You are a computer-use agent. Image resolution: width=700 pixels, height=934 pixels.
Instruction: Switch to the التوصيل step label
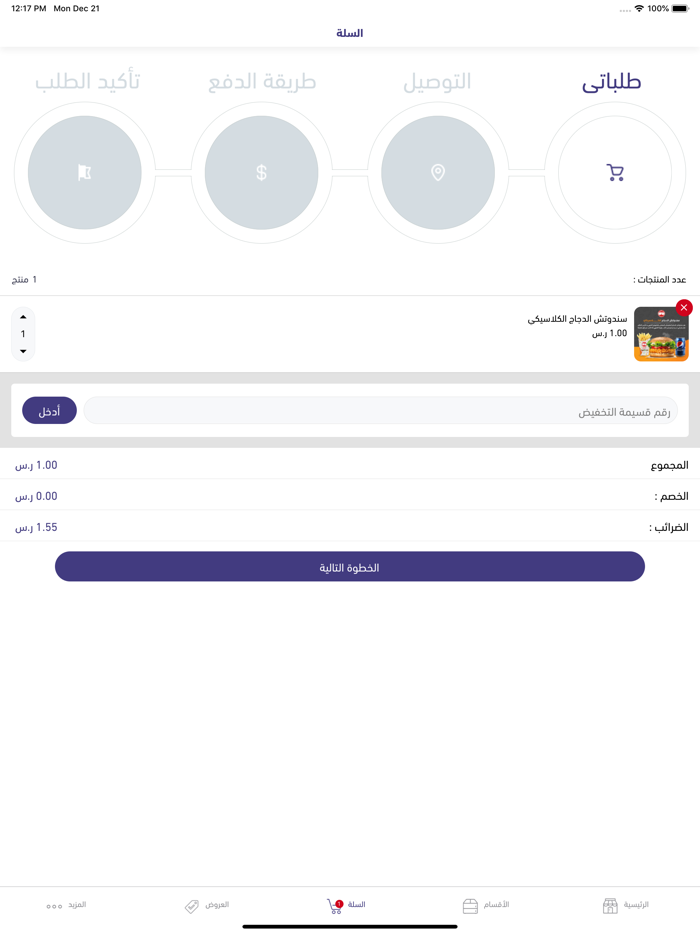click(x=437, y=82)
